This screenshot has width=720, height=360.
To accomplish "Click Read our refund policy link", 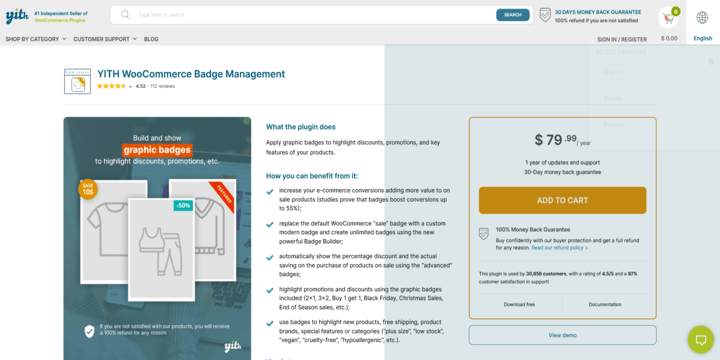I will 559,248.
